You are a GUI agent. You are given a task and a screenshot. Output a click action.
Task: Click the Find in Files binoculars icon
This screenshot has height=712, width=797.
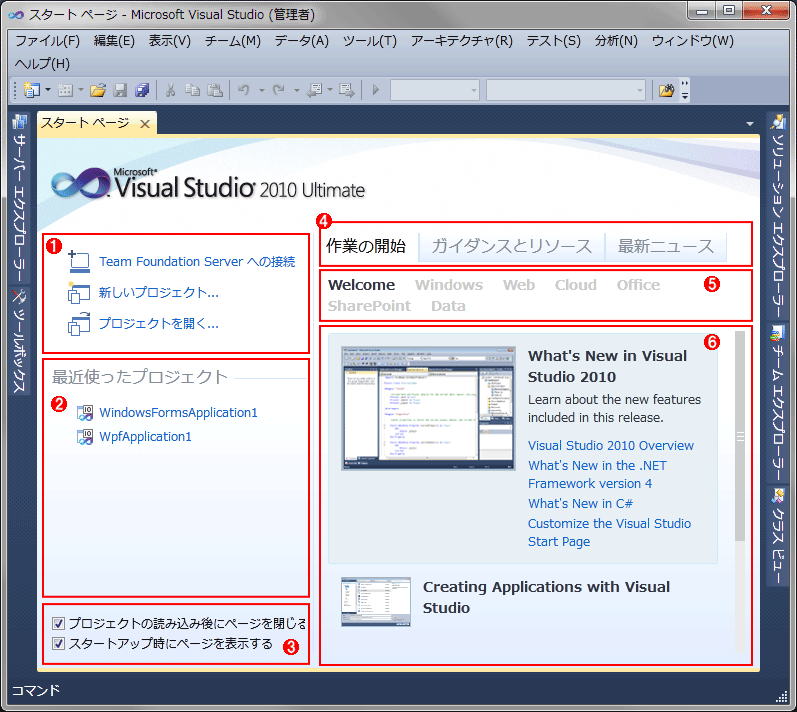[x=666, y=90]
